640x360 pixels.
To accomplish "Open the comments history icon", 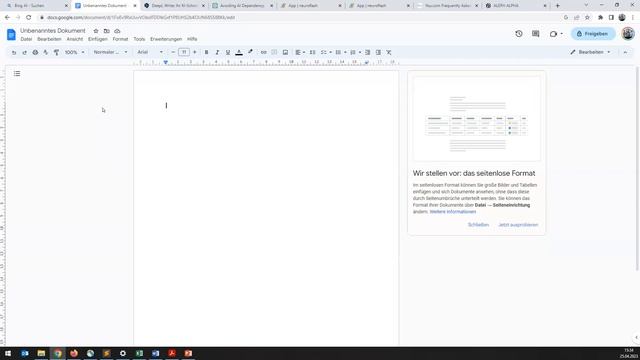I will click(x=536, y=34).
